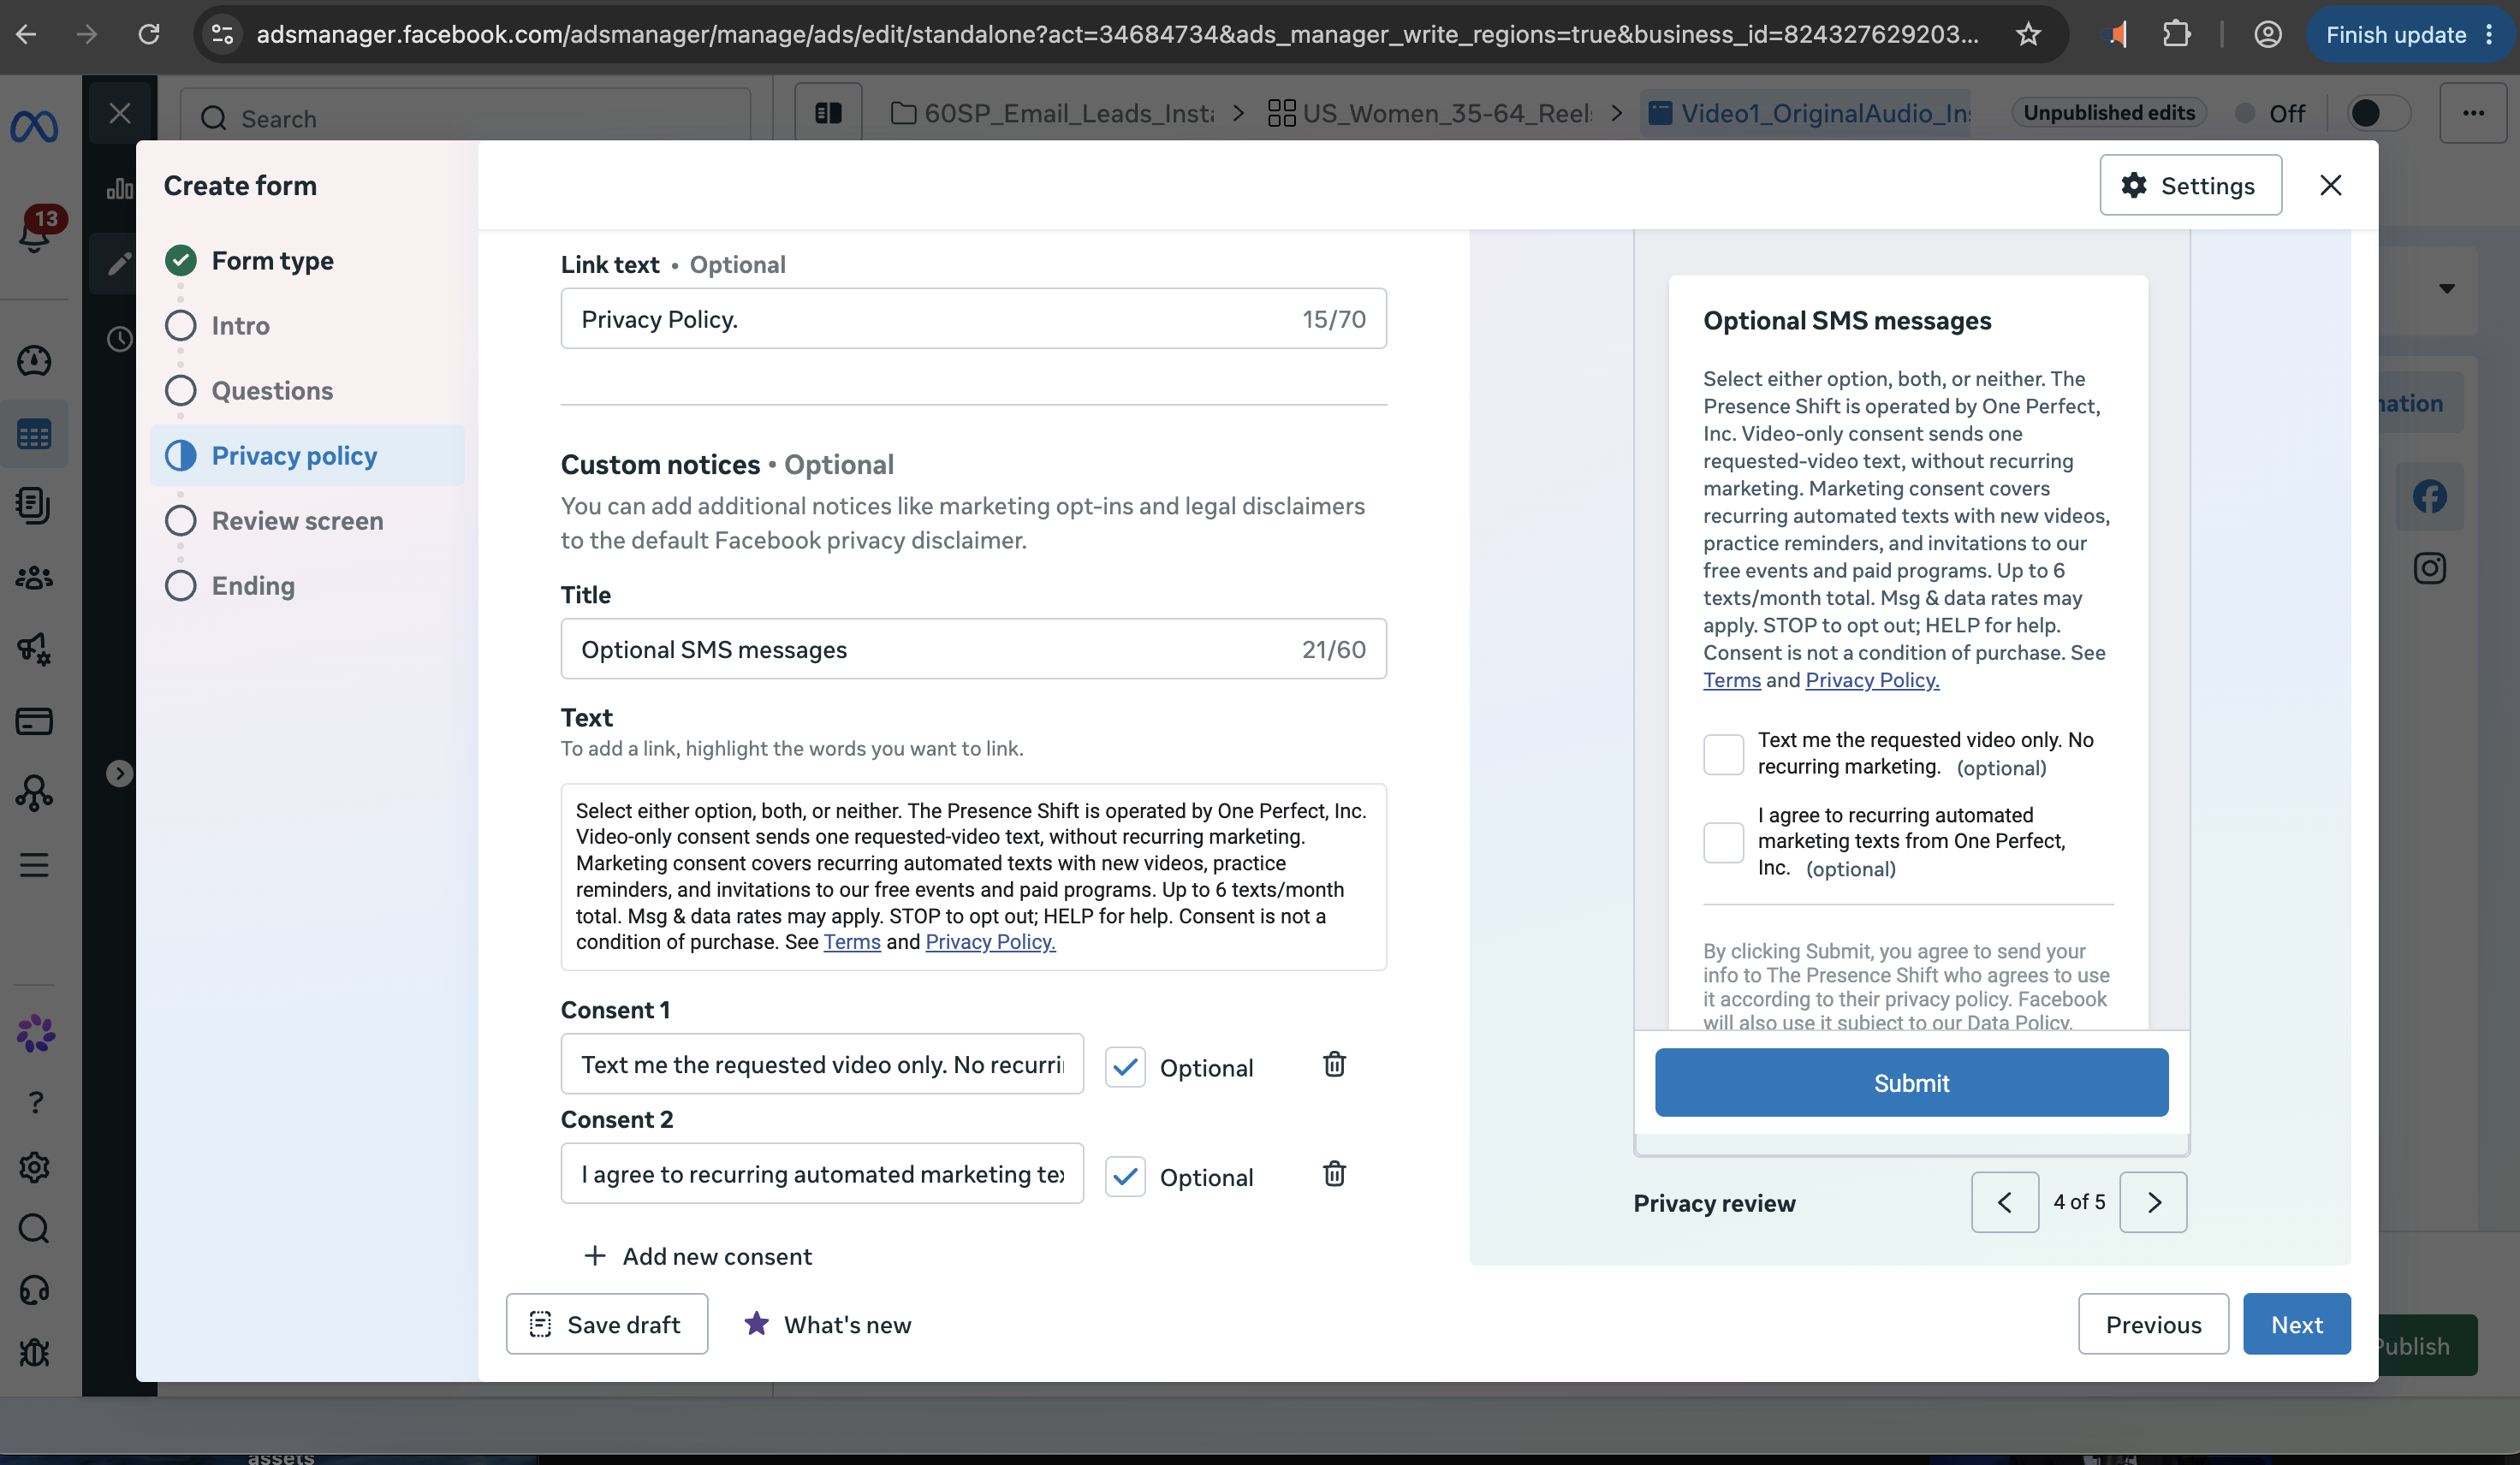Open events manager nodes icon
The image size is (2520, 1465).
(34, 793)
